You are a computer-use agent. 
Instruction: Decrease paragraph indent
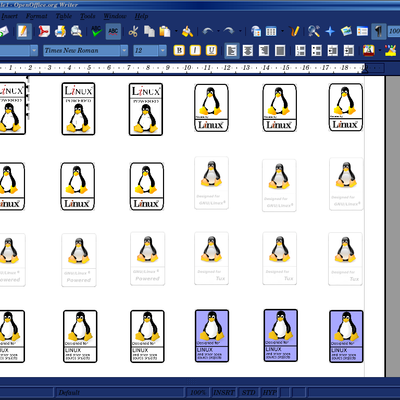tap(333, 51)
